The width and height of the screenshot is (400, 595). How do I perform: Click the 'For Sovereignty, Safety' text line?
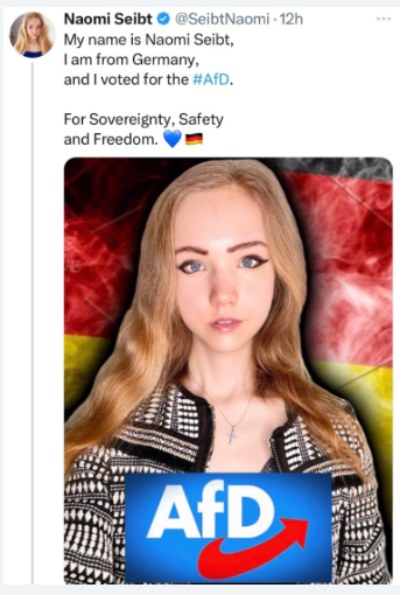coord(143,119)
